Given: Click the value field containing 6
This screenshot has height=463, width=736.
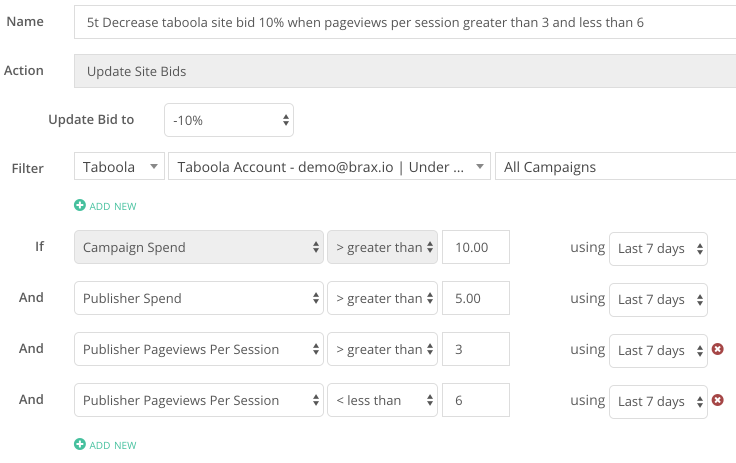Looking at the screenshot, I should (x=476, y=400).
